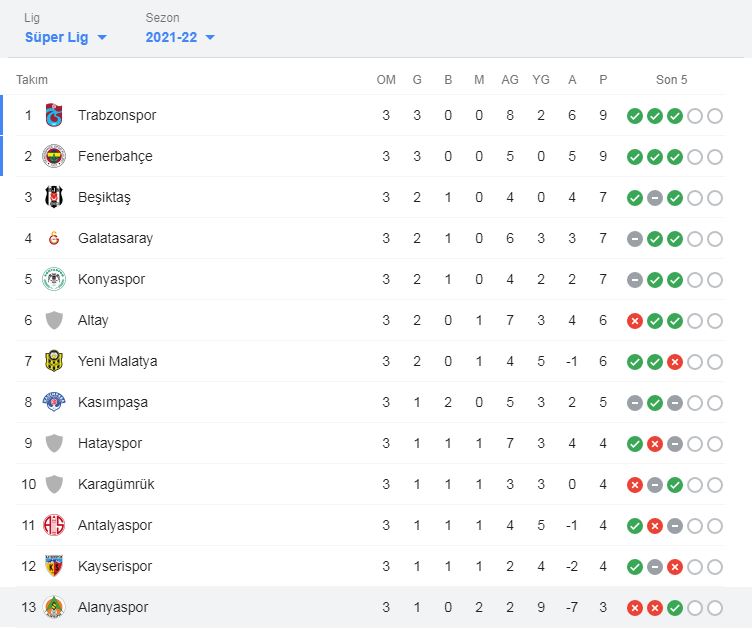Open the Kasımpaşa team row
The width and height of the screenshot is (752, 630).
click(x=112, y=402)
